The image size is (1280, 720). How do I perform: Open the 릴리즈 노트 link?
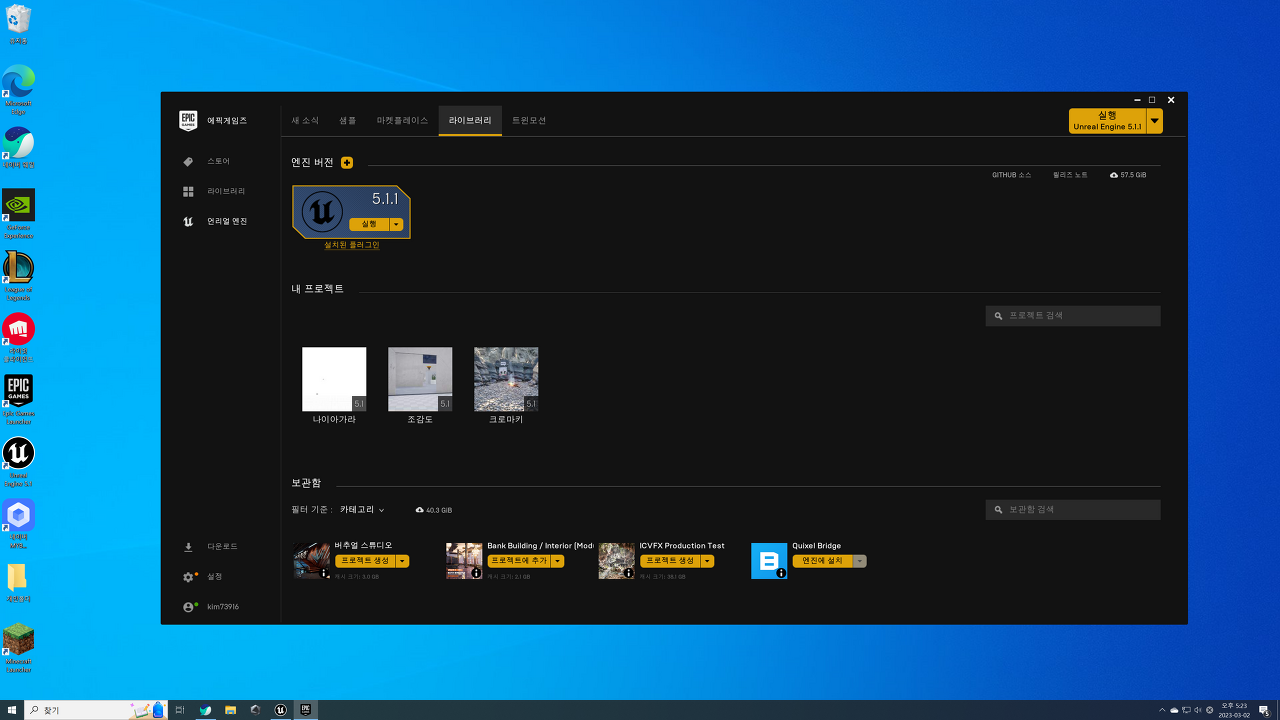[1070, 175]
